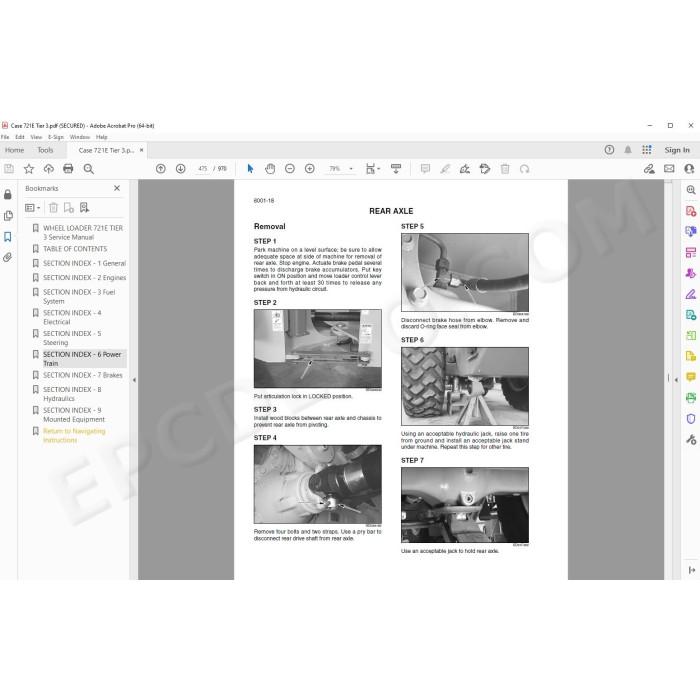Select the Hand pan tool
The image size is (700, 700).
click(270, 169)
